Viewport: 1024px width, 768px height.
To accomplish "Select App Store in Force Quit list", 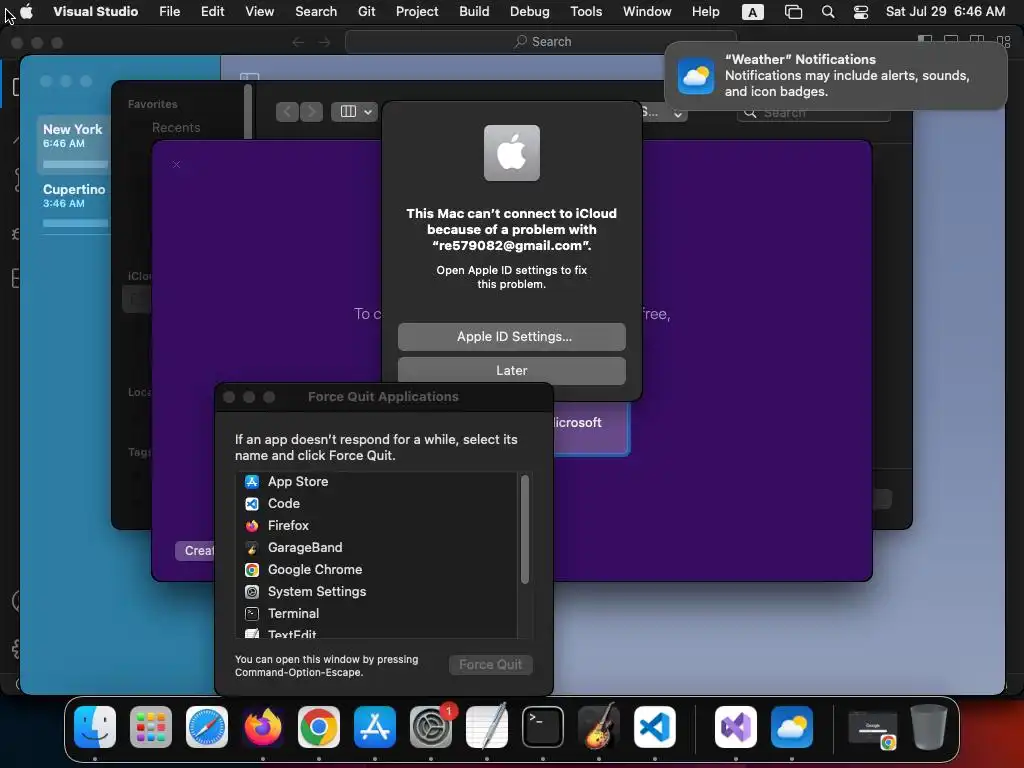I will tap(377, 481).
